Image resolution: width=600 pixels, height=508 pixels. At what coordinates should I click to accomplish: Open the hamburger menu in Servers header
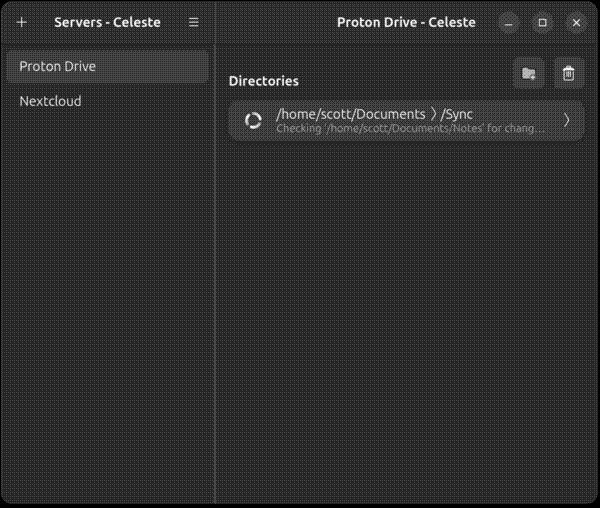click(194, 22)
